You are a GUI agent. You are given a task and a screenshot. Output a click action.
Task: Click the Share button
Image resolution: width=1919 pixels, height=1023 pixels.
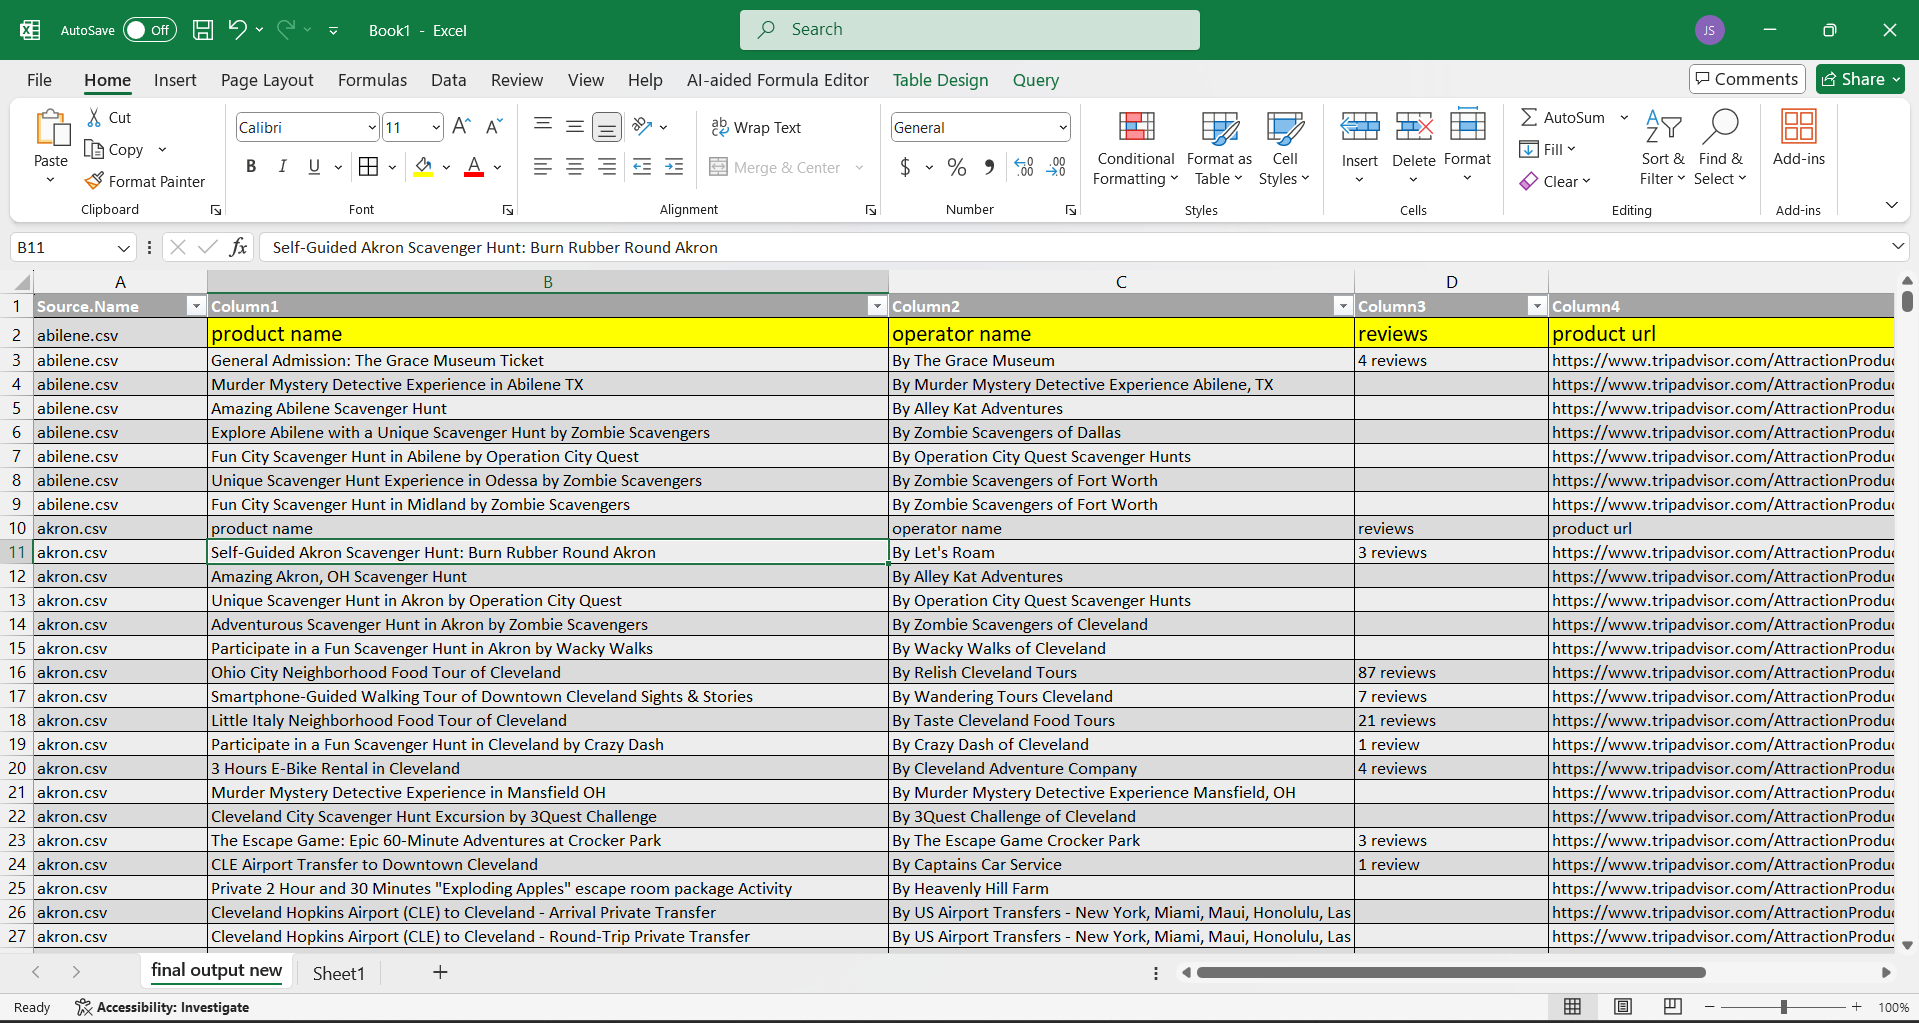click(1860, 79)
